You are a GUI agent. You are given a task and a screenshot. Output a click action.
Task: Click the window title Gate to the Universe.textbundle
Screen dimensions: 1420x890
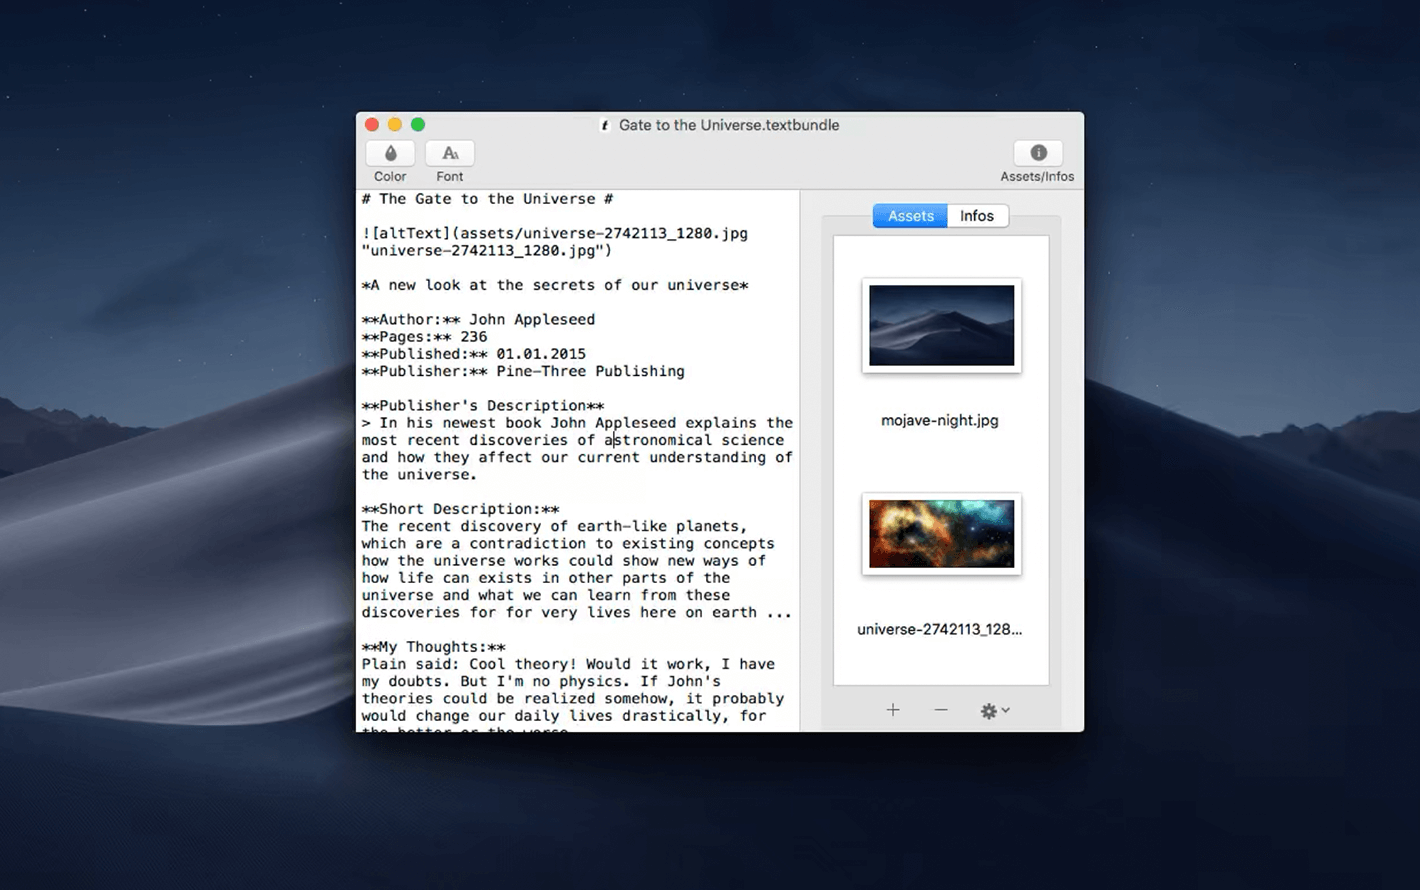point(729,126)
